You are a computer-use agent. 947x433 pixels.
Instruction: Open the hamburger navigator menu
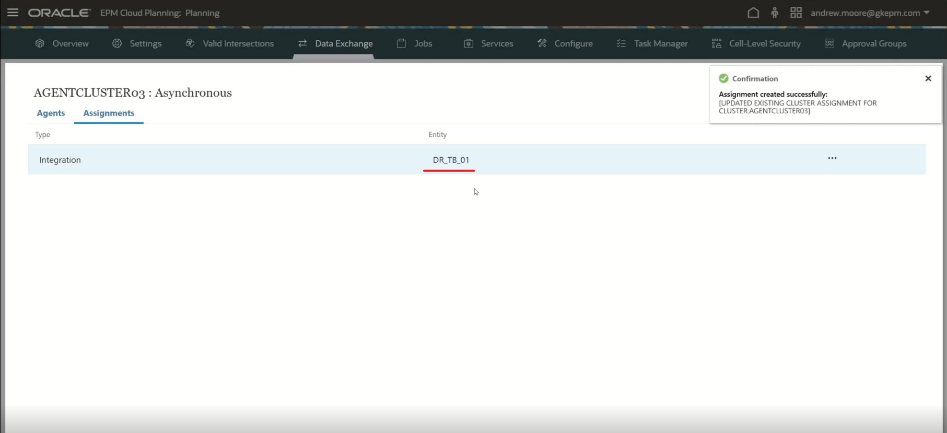pyautogui.click(x=13, y=13)
